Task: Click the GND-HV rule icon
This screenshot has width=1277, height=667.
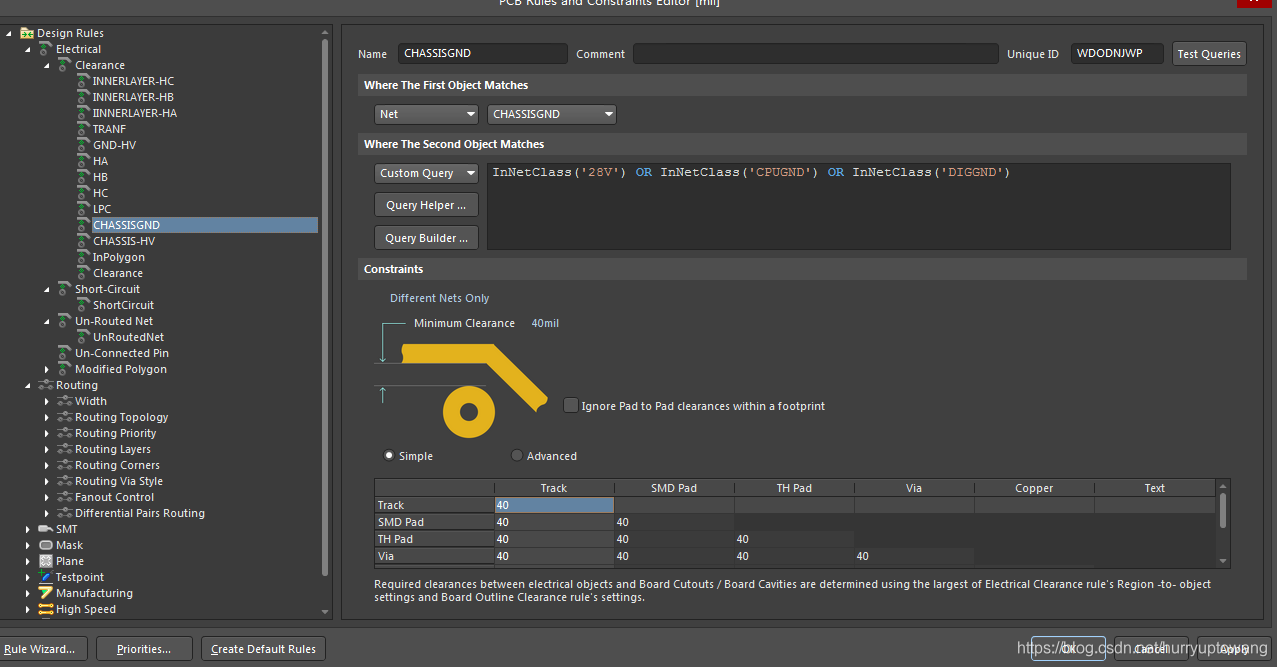Action: coord(84,145)
